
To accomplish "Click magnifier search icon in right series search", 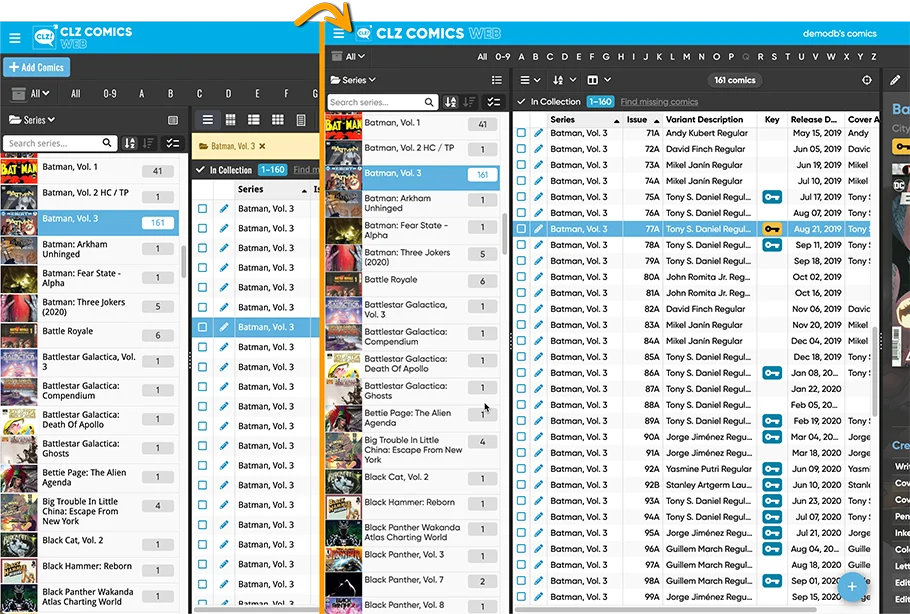I will tap(429, 102).
